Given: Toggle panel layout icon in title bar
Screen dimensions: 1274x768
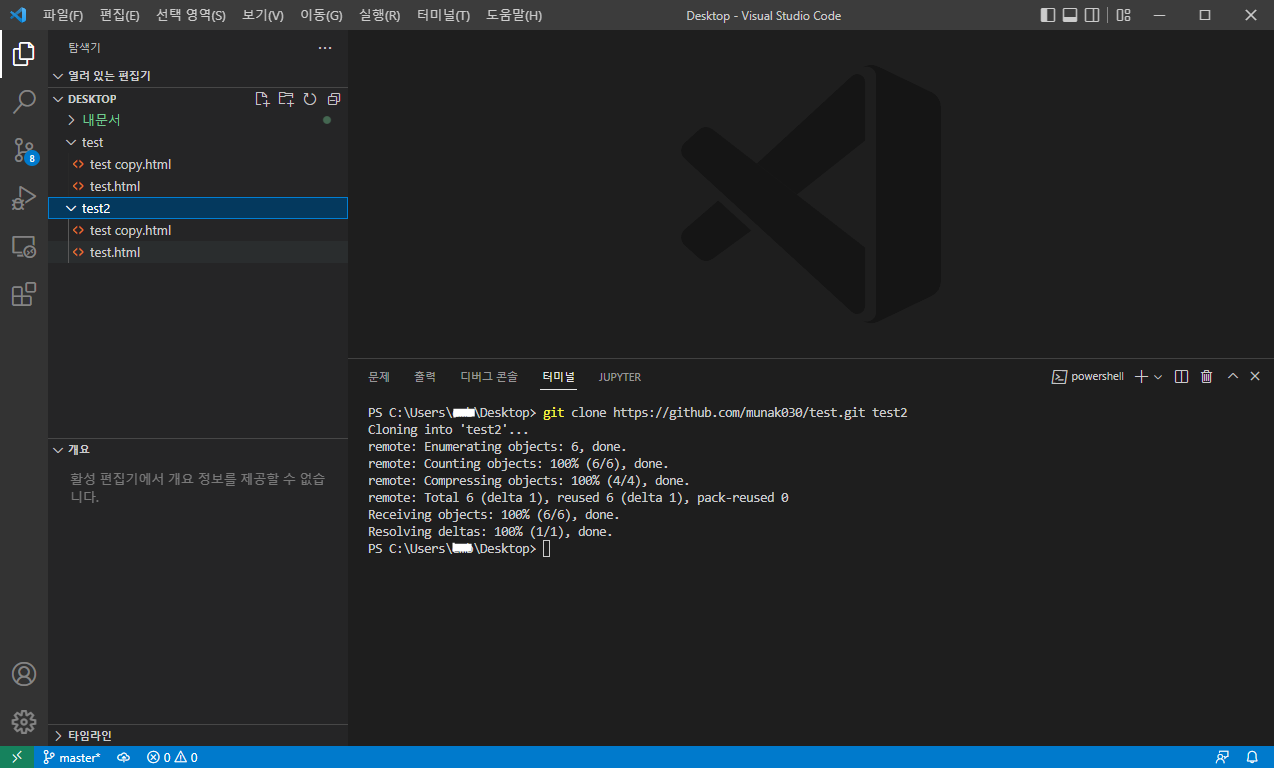Looking at the screenshot, I should point(1070,15).
